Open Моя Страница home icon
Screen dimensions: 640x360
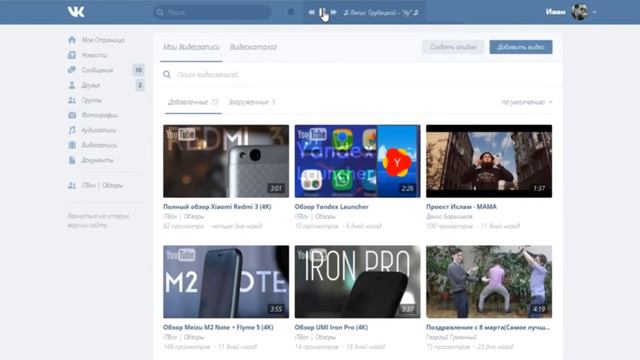pos(72,40)
